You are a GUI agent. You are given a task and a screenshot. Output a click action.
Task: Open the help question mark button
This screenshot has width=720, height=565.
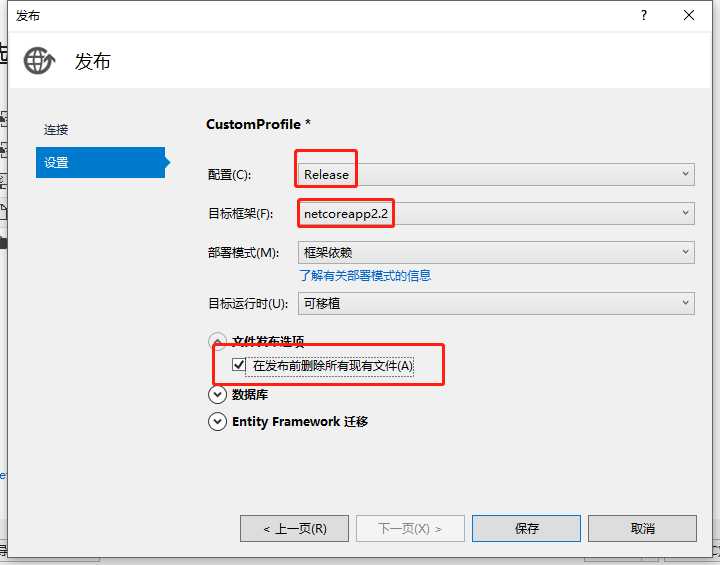(x=644, y=16)
